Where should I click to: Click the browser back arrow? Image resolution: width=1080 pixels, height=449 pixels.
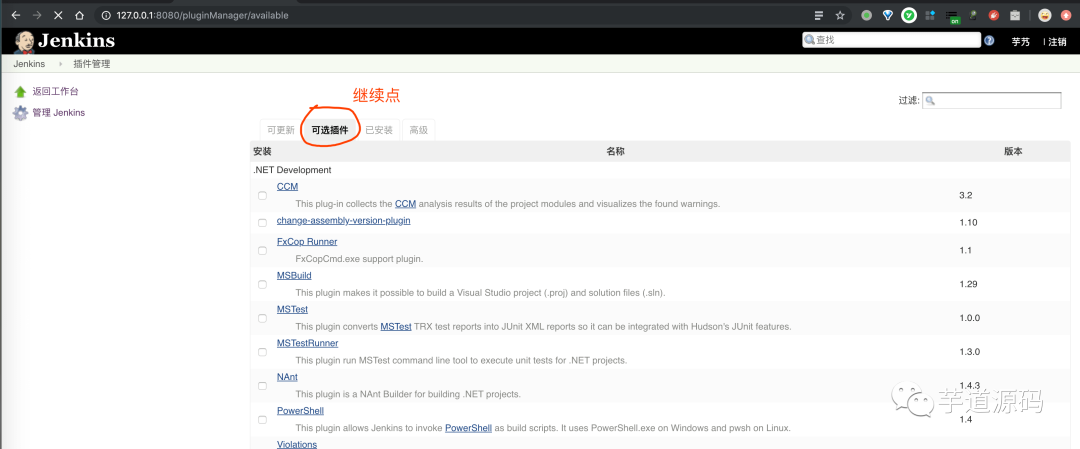[16, 15]
